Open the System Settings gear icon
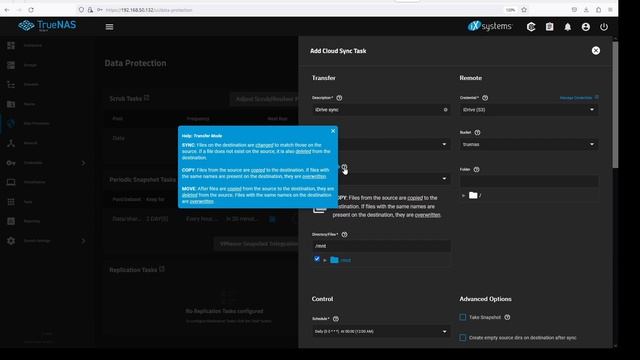This screenshot has width=640, height=360. point(11,241)
